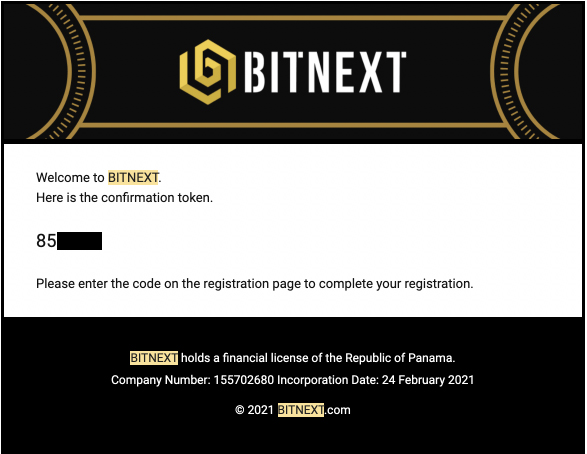Click the company number 155702680

point(244,380)
